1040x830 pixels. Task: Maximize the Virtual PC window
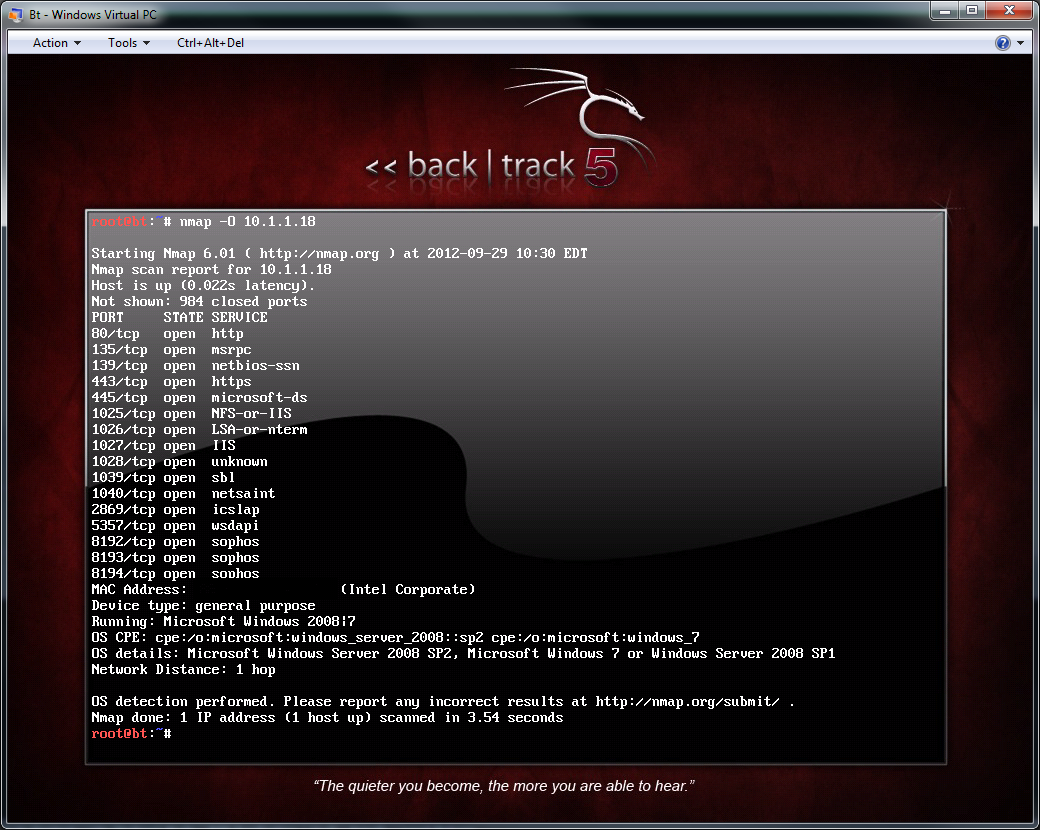pyautogui.click(x=972, y=11)
